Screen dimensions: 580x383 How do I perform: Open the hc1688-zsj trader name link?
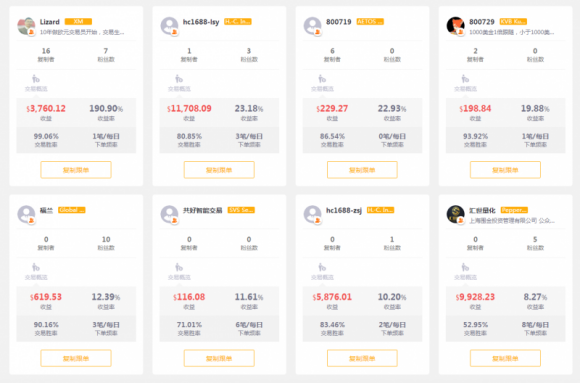coord(344,210)
